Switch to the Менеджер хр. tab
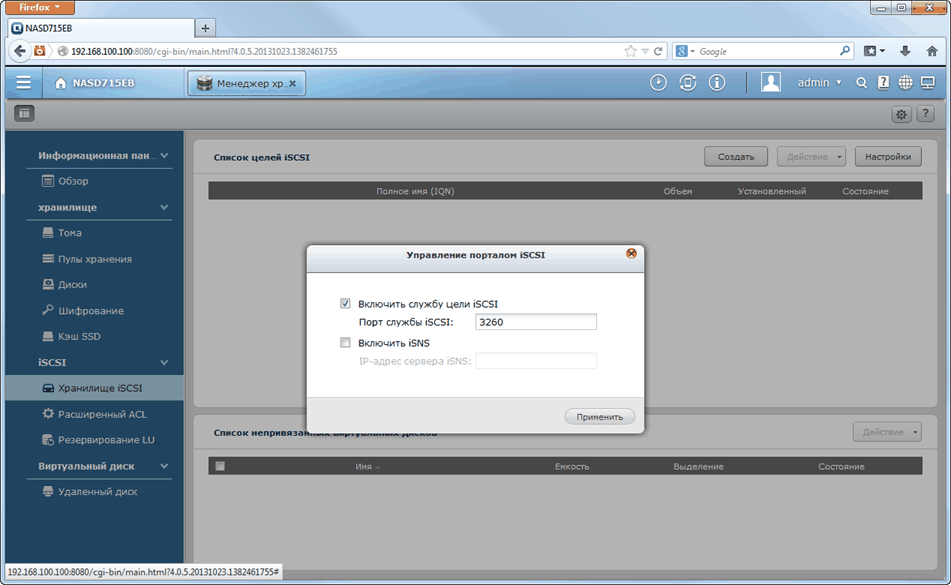 [x=245, y=84]
